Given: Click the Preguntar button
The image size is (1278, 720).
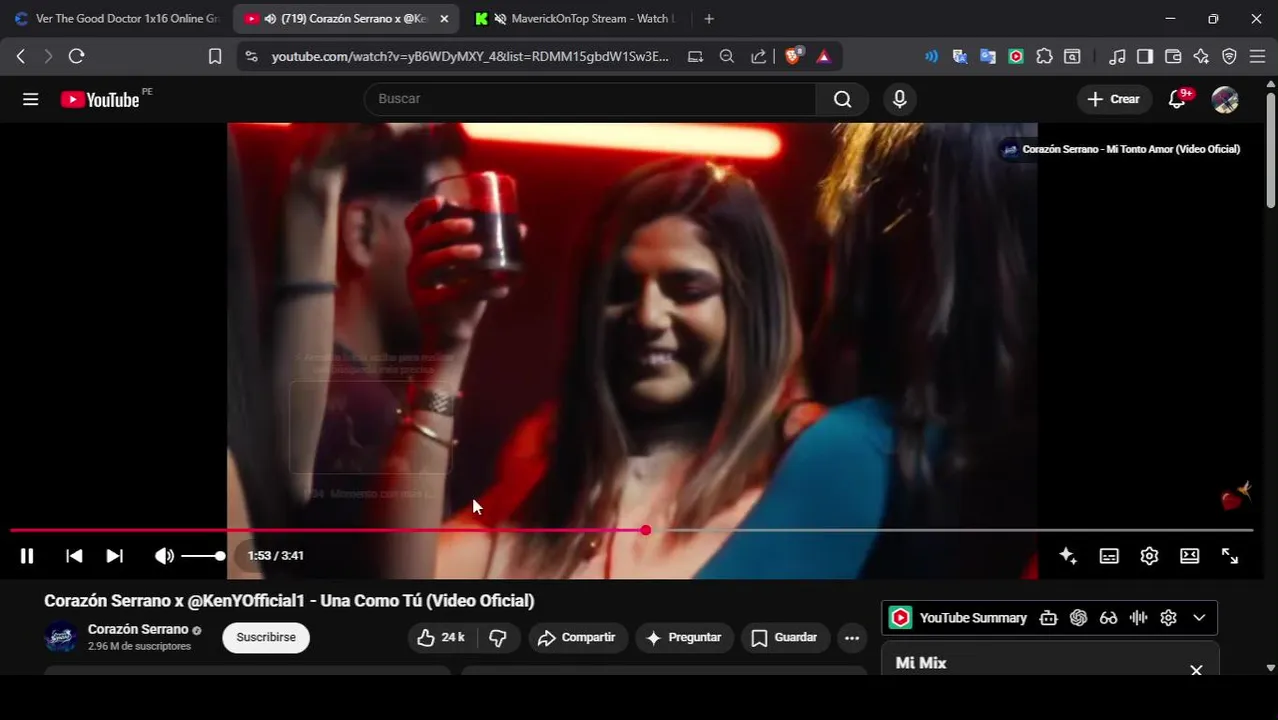Looking at the screenshot, I should tap(684, 638).
